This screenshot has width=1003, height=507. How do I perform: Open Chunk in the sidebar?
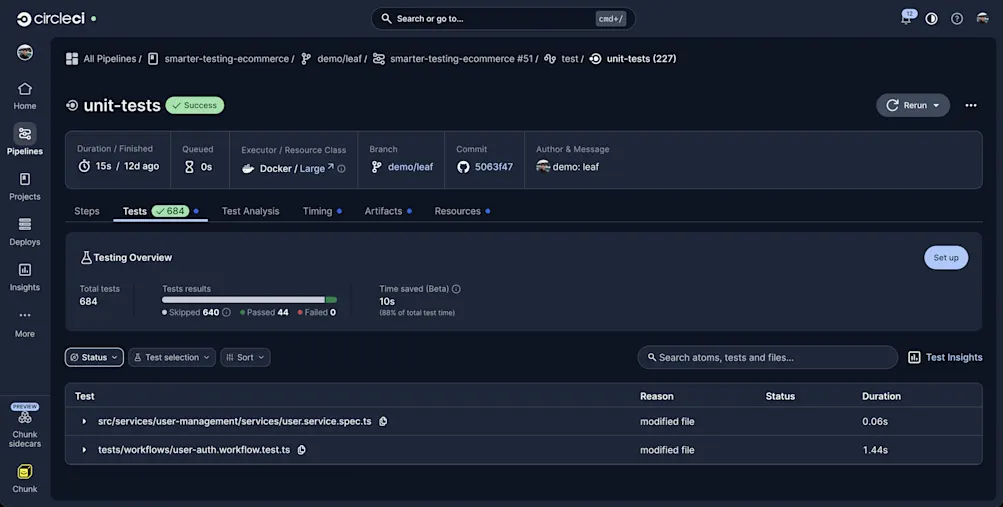pyautogui.click(x=25, y=478)
